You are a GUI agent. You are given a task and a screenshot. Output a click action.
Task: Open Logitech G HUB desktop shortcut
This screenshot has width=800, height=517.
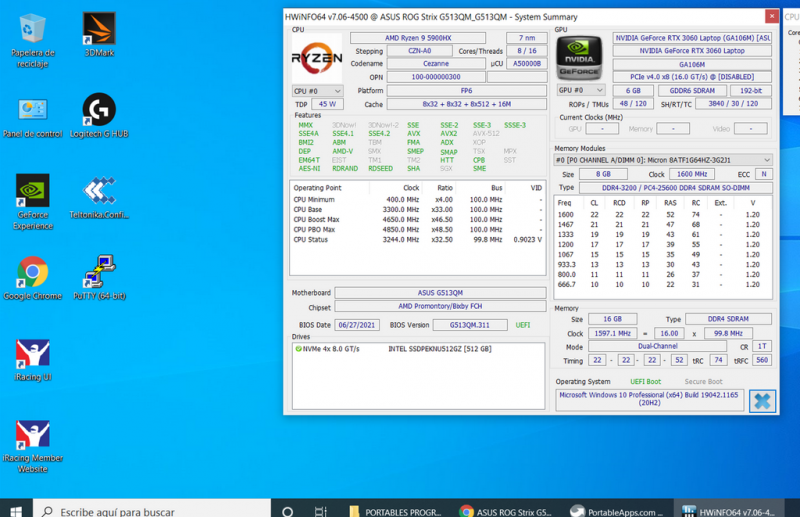[99, 116]
